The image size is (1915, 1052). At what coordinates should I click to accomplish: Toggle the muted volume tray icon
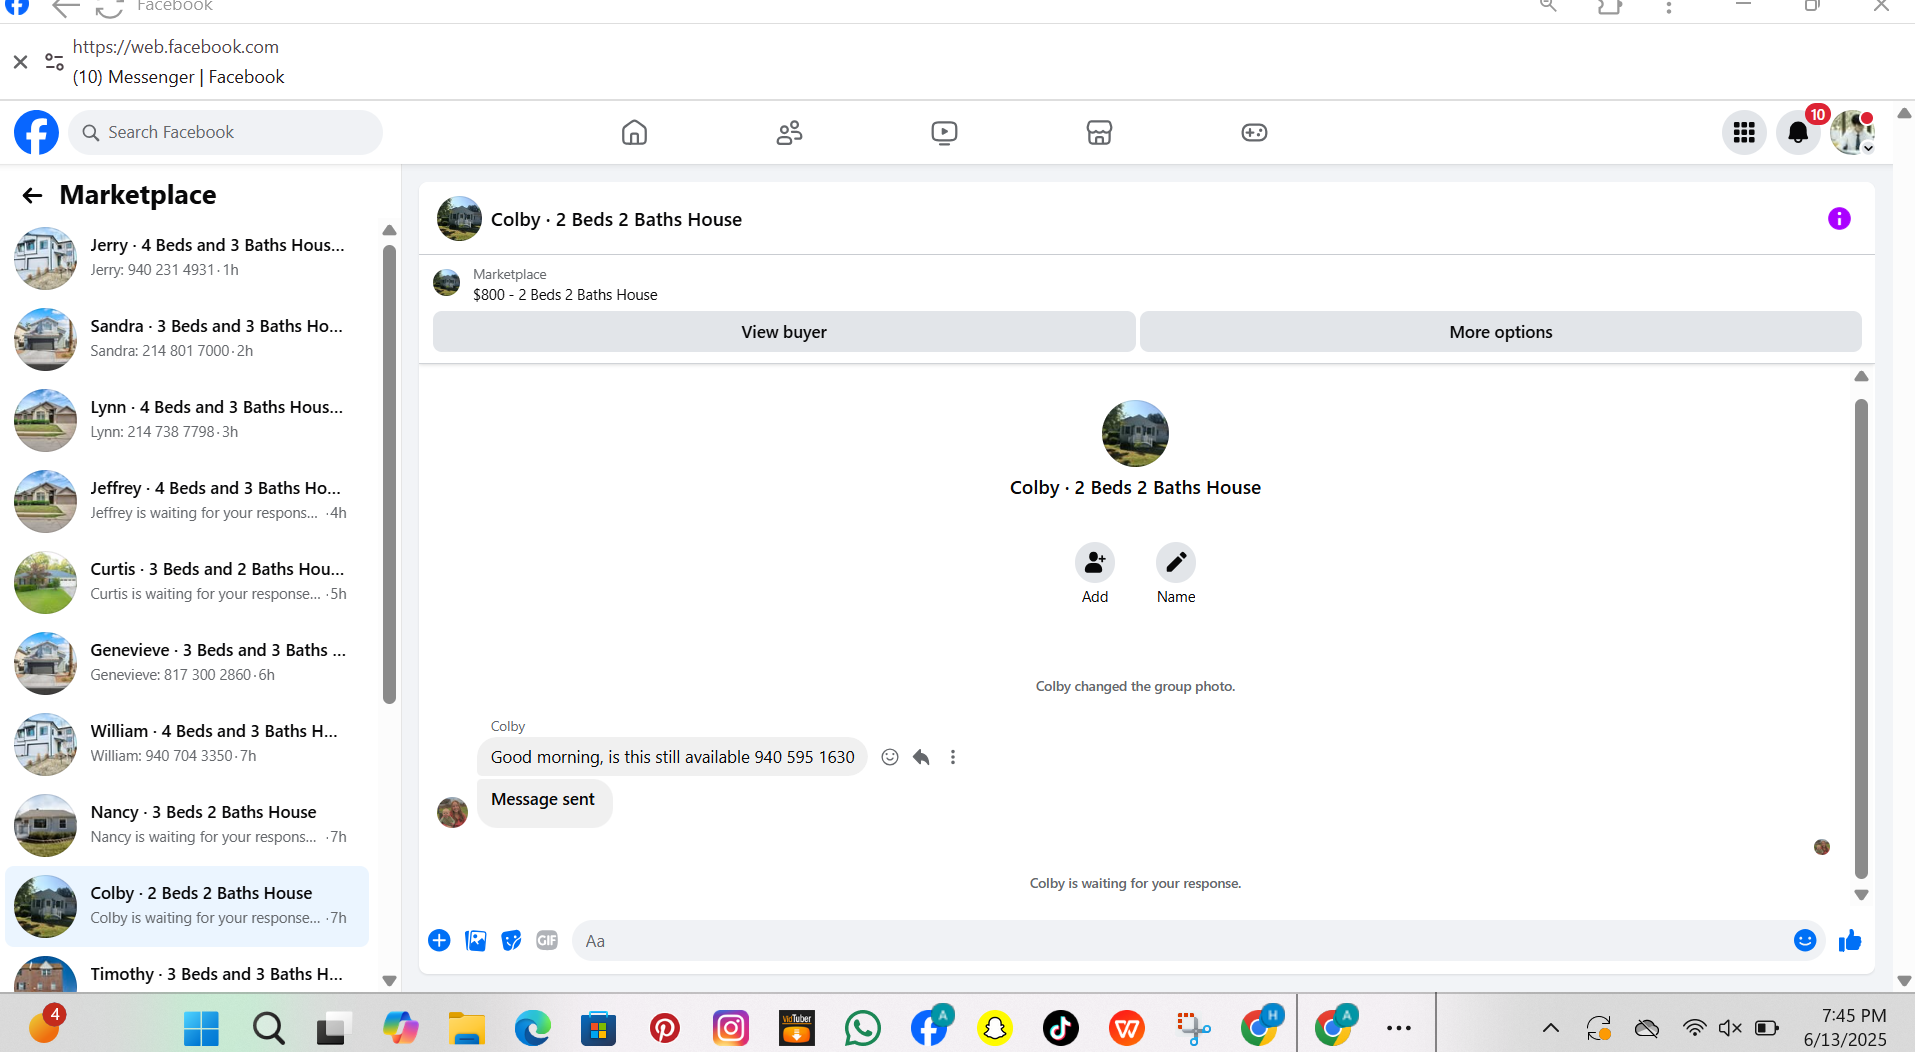(x=1730, y=1027)
